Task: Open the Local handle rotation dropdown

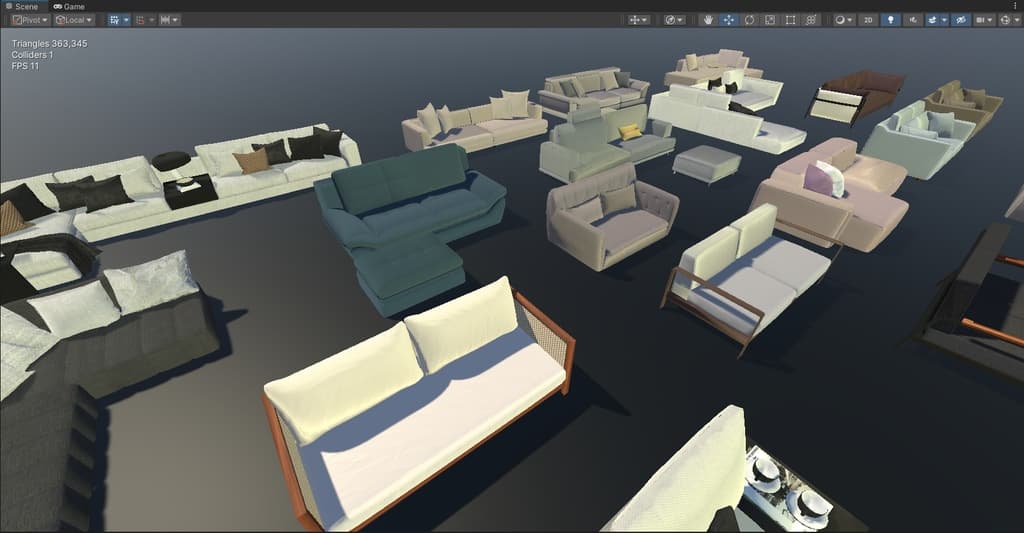Action: (74, 20)
